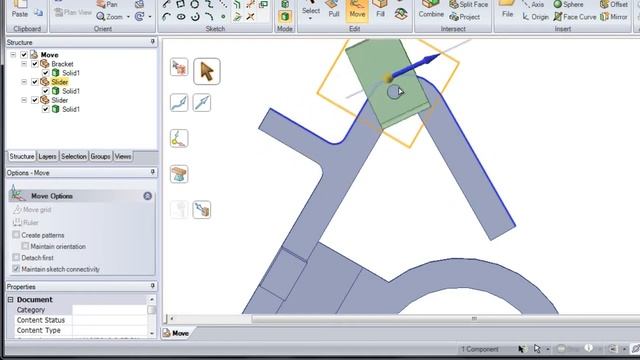Click the Fulcrum tool guide icon
The width and height of the screenshot is (640, 360).
click(179, 174)
